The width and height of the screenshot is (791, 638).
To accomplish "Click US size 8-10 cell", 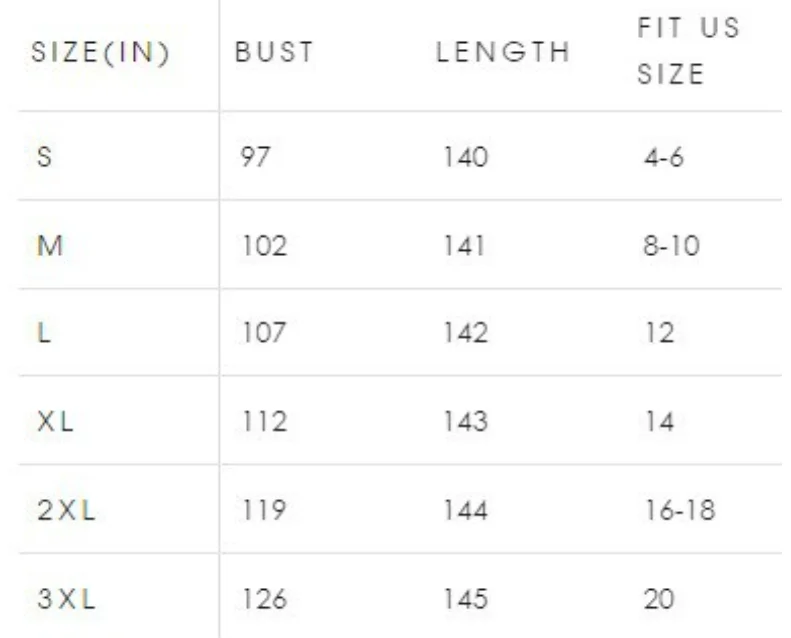I will pos(671,246).
